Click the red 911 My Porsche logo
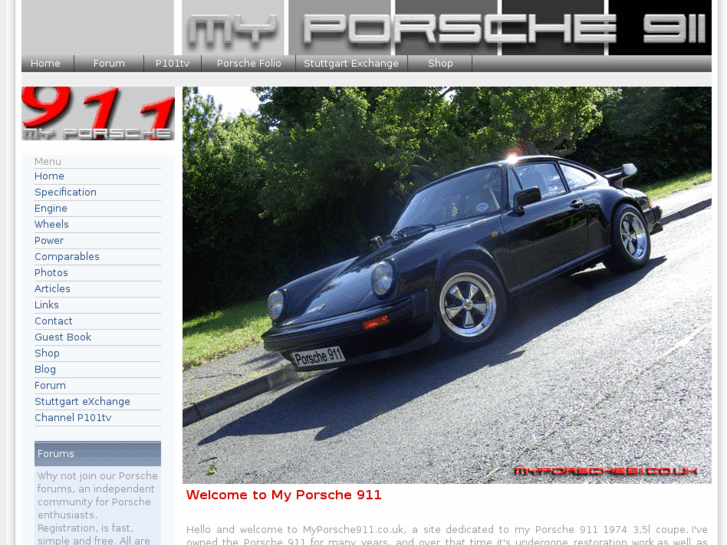This screenshot has height=545, width=727. tap(98, 114)
